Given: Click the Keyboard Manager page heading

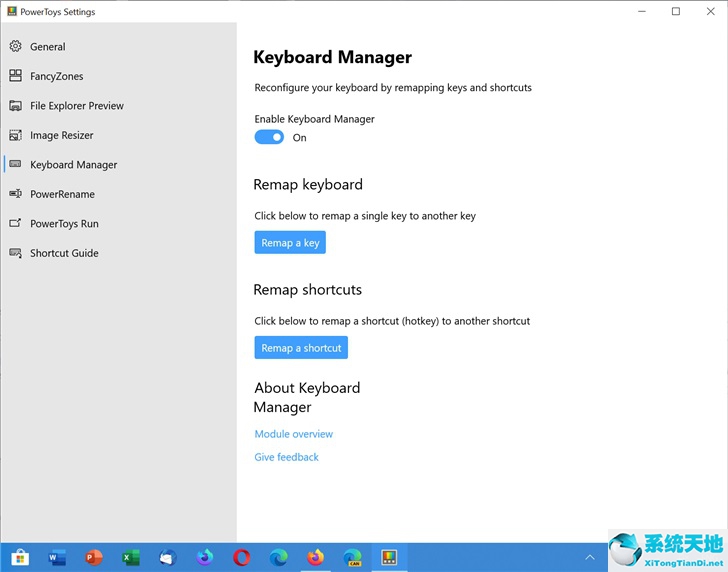Looking at the screenshot, I should [x=332, y=57].
